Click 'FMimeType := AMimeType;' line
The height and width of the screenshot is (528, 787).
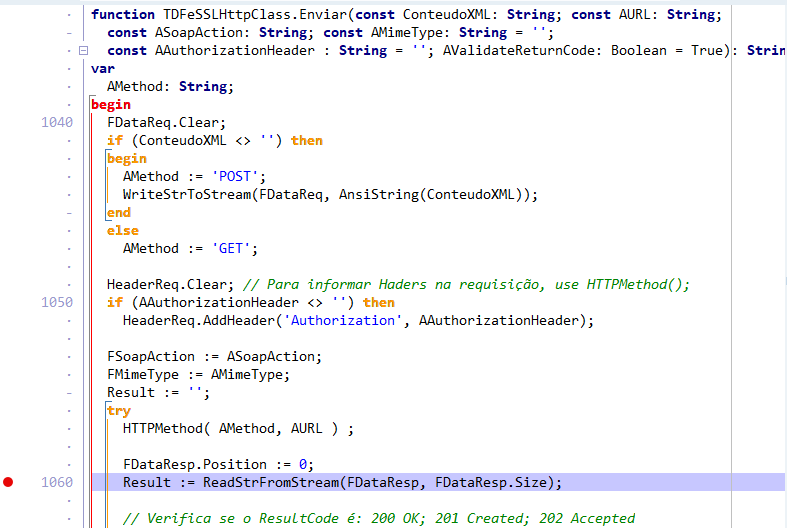coord(198,375)
